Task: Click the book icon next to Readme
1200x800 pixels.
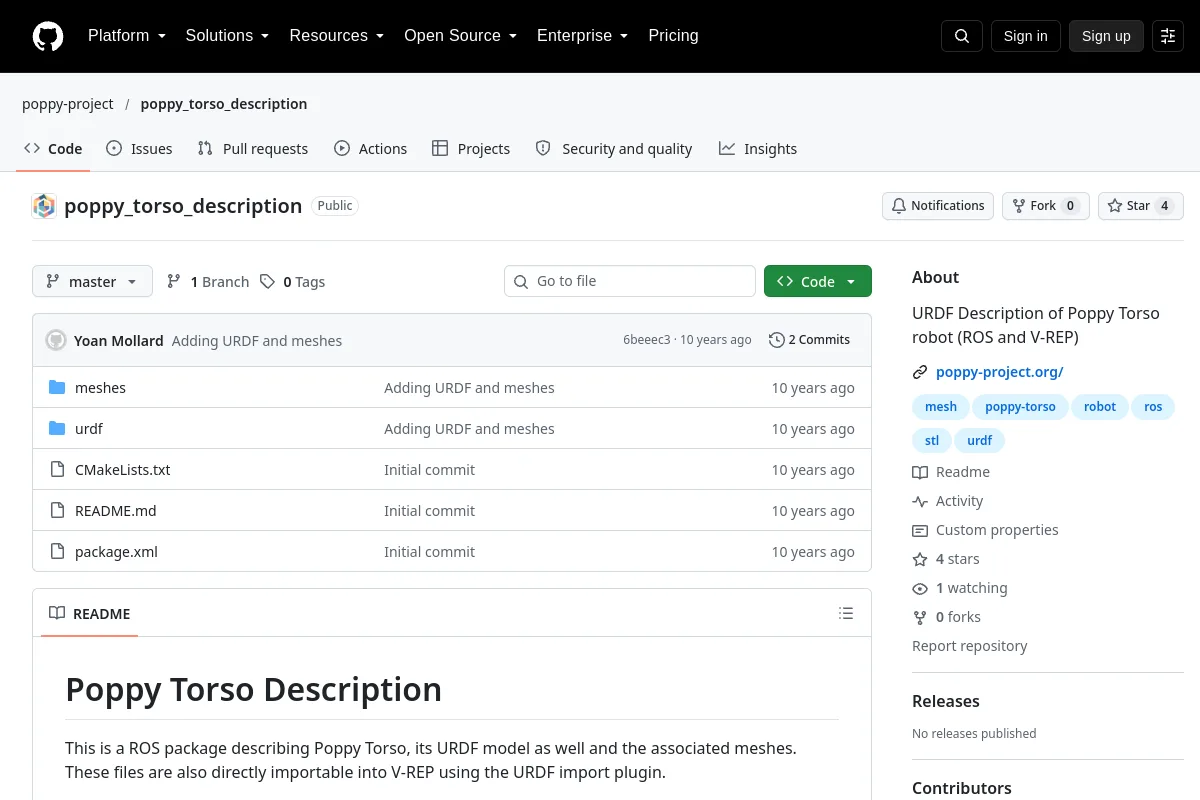Action: pyautogui.click(x=920, y=472)
